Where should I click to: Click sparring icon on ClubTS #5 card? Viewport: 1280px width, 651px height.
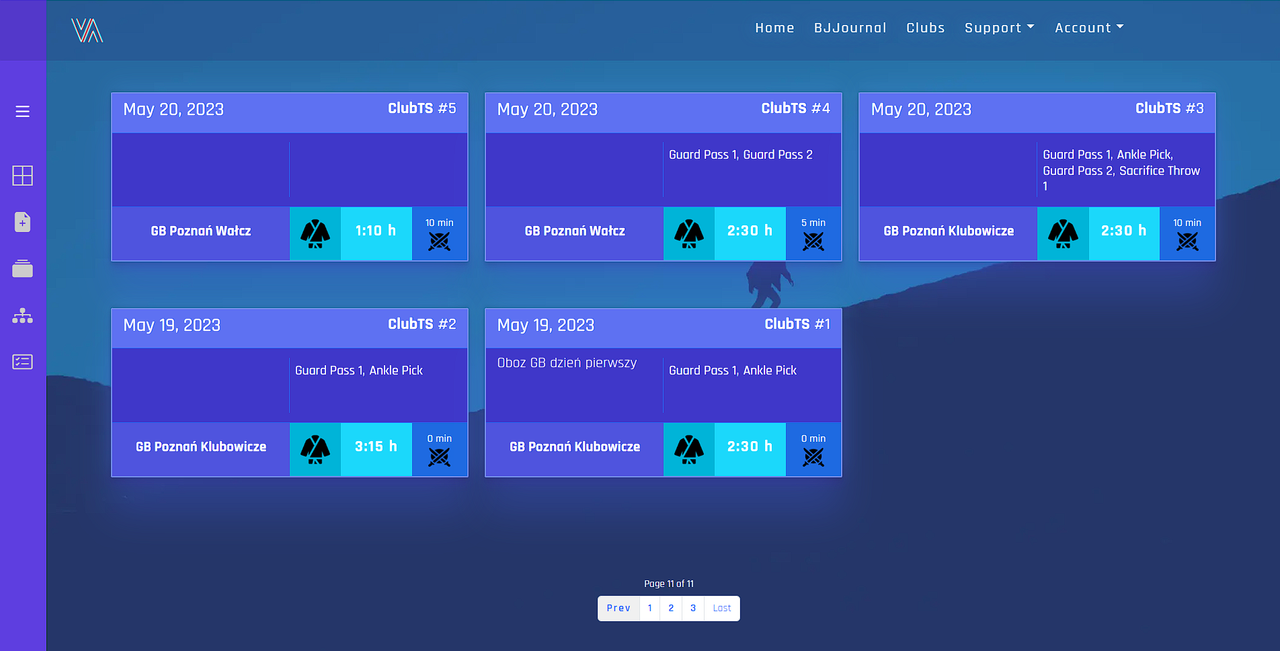(x=439, y=240)
